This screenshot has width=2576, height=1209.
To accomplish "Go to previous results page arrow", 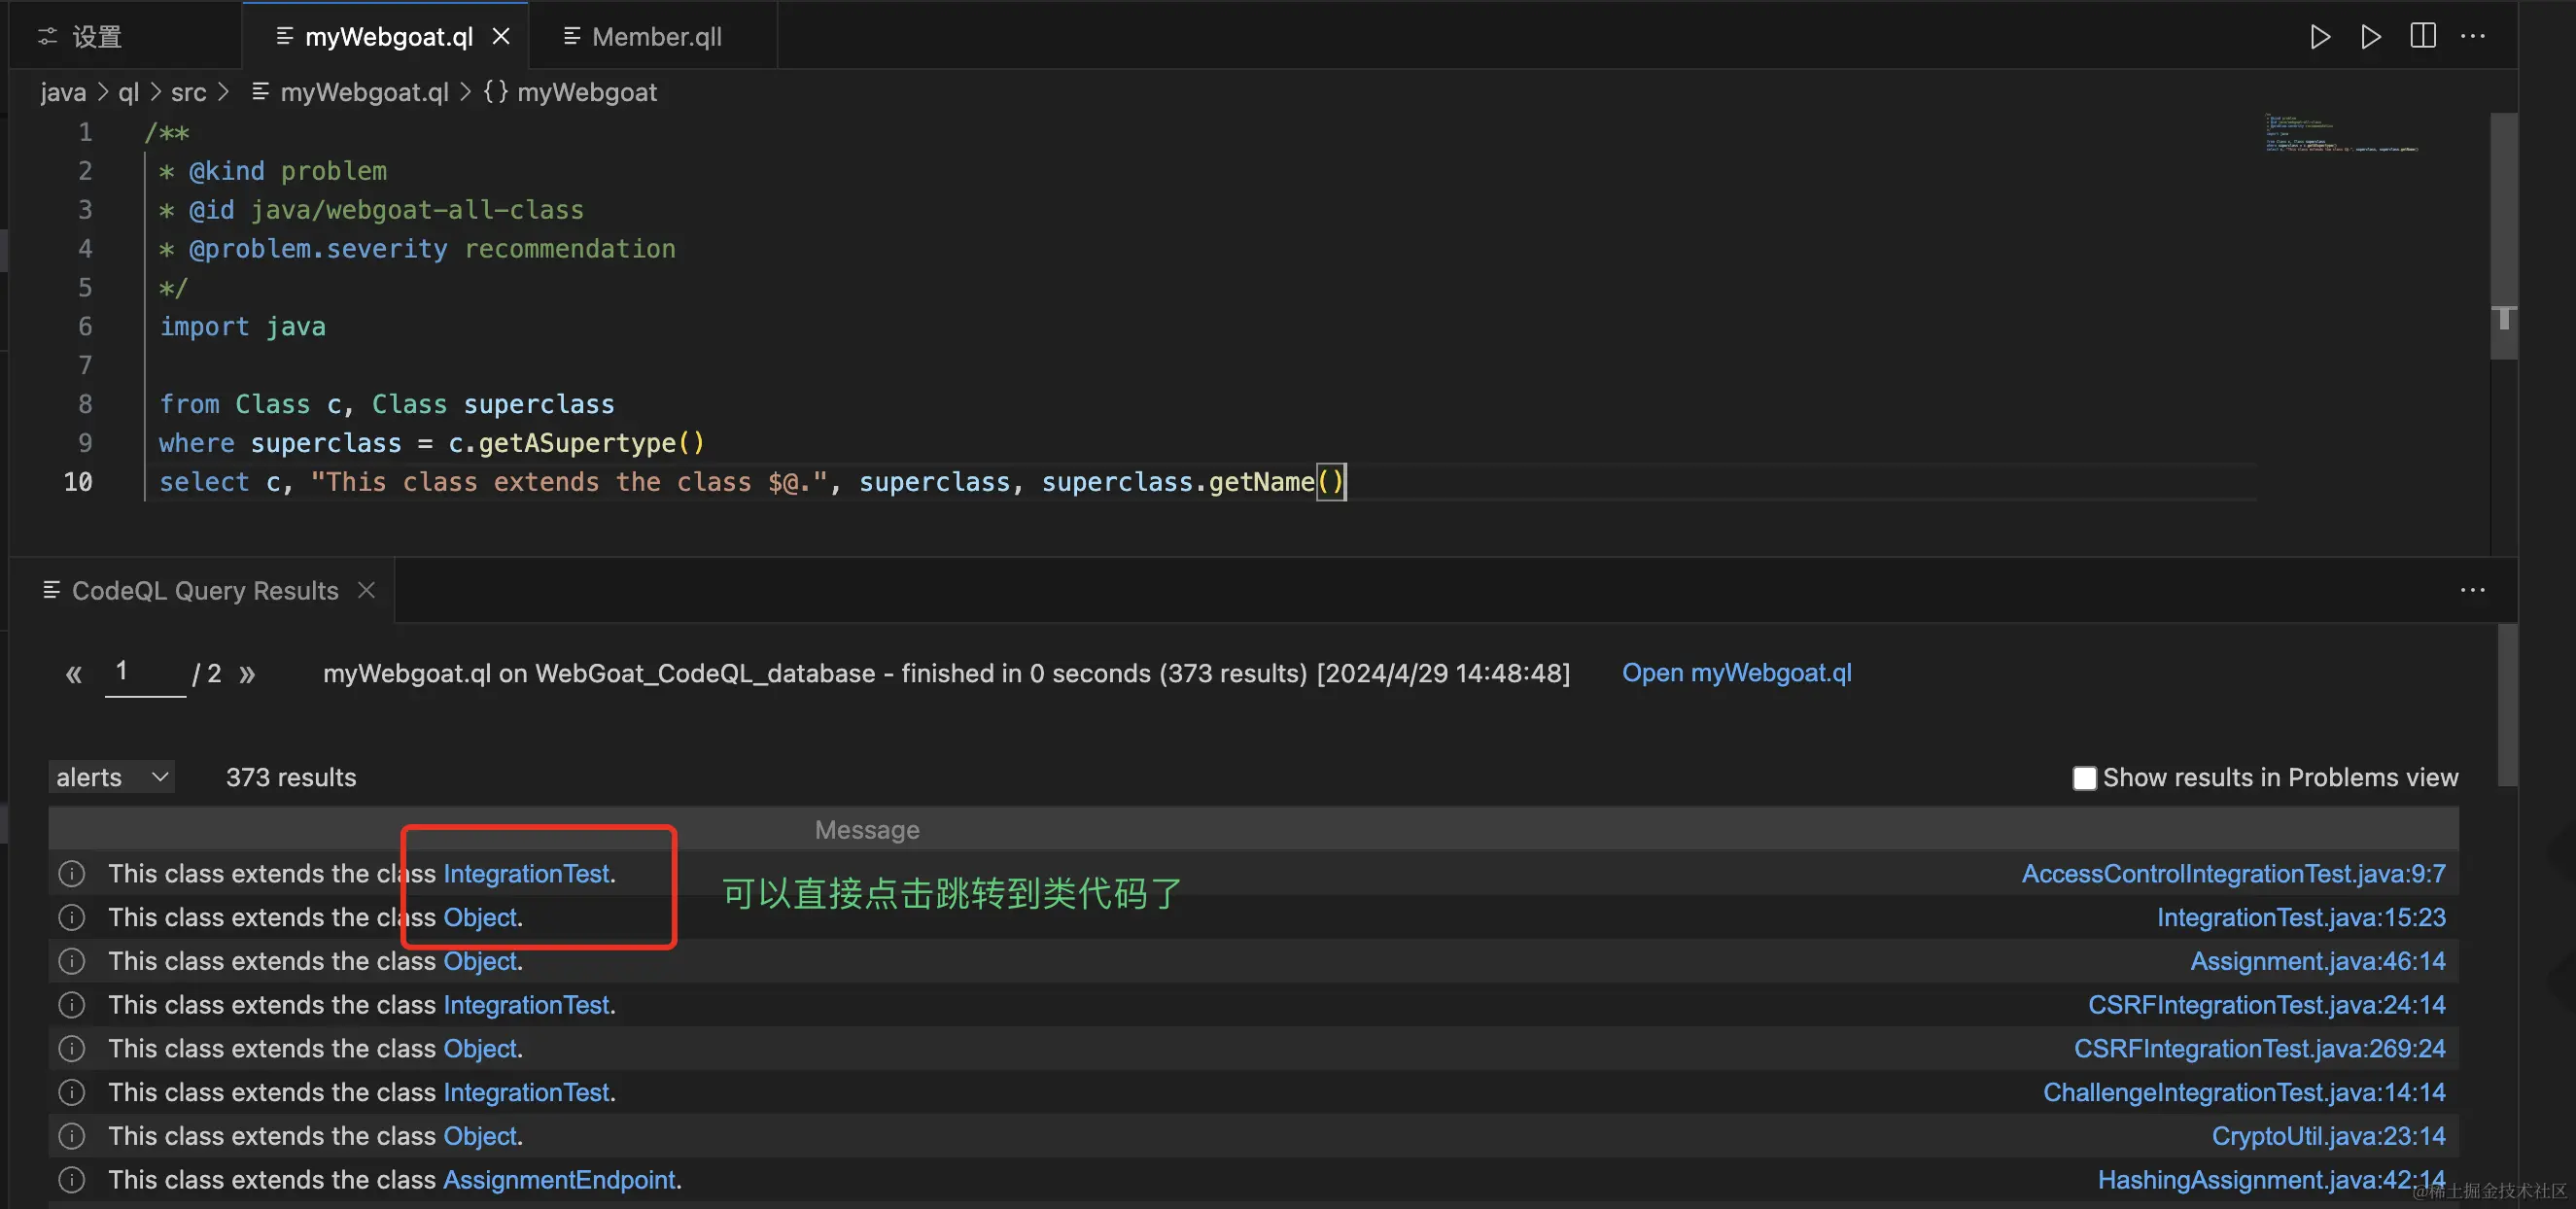I will coord(73,674).
